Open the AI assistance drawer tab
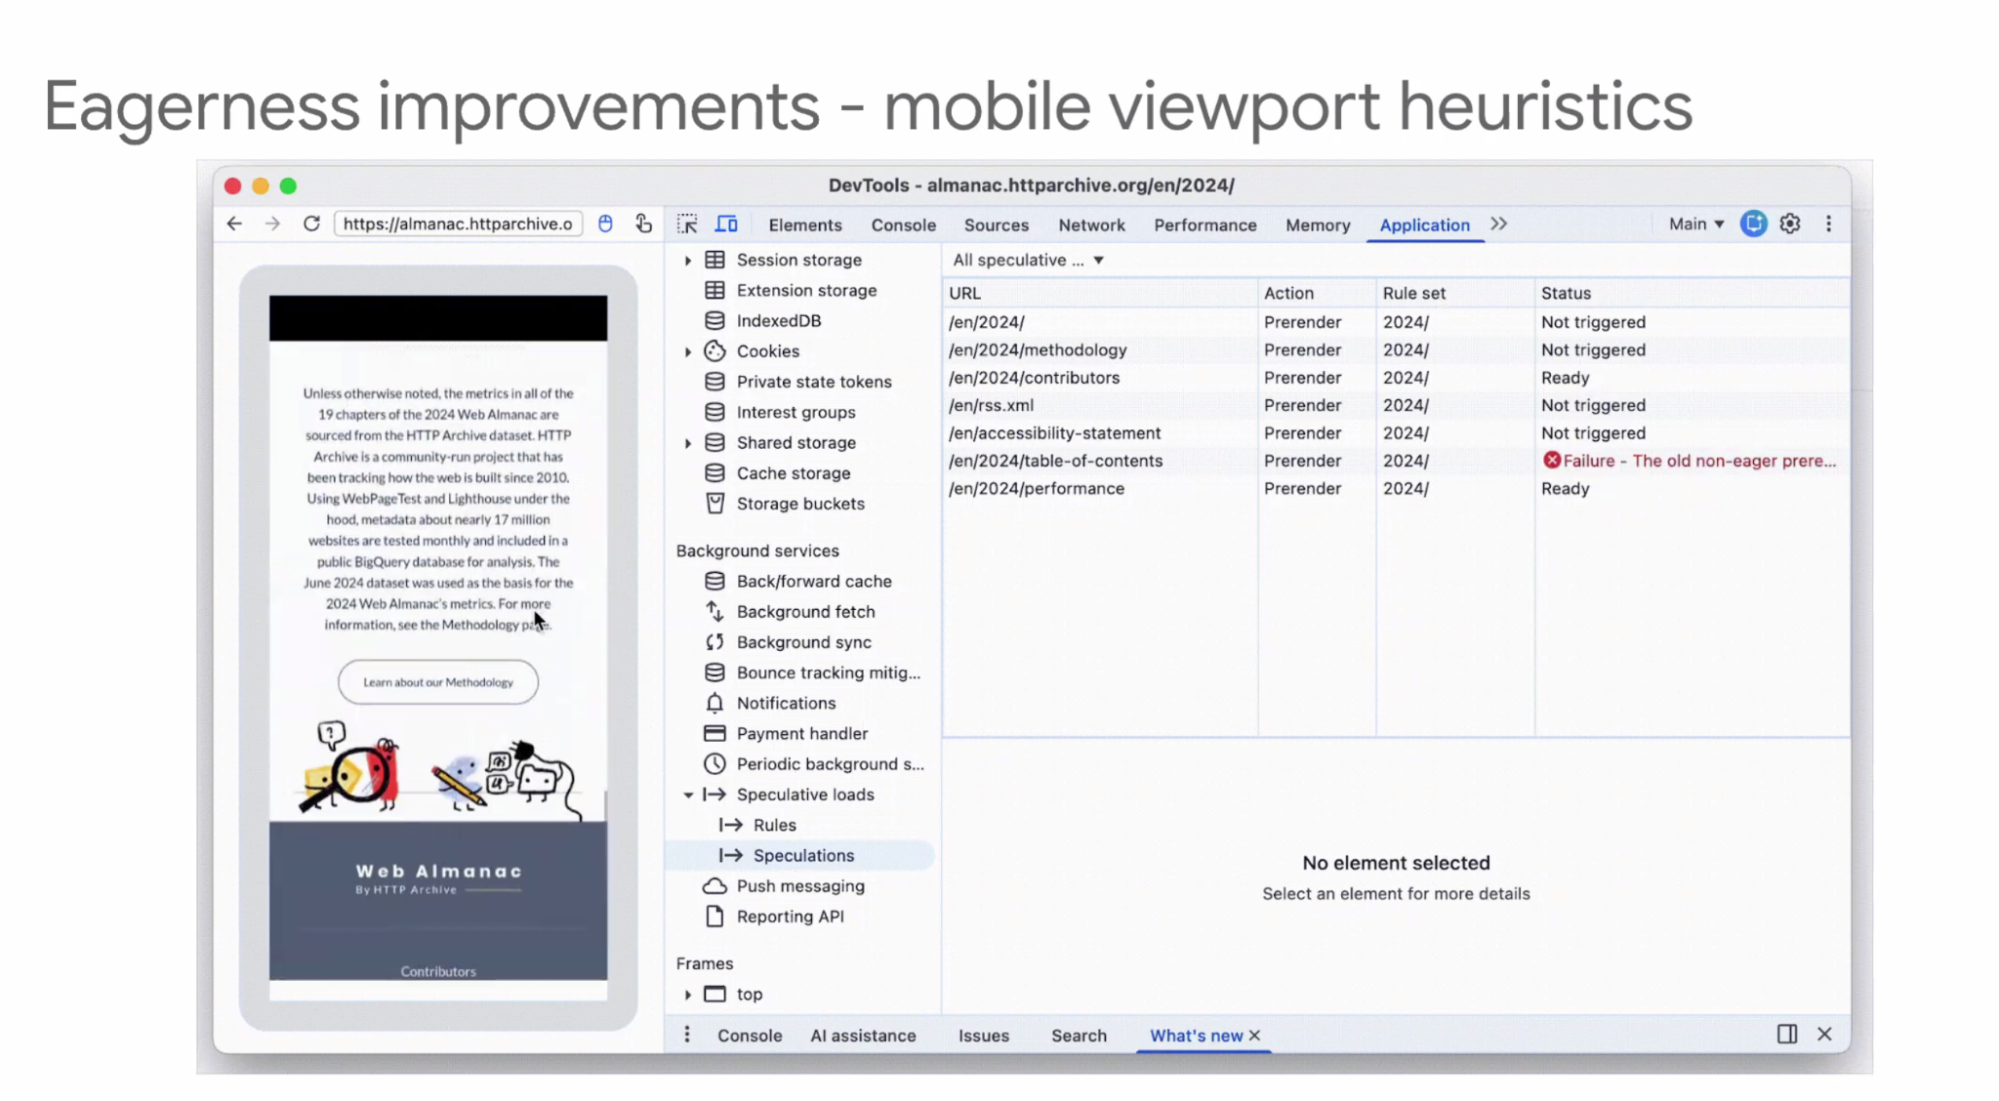The height and width of the screenshot is (1101, 1999). point(863,1036)
